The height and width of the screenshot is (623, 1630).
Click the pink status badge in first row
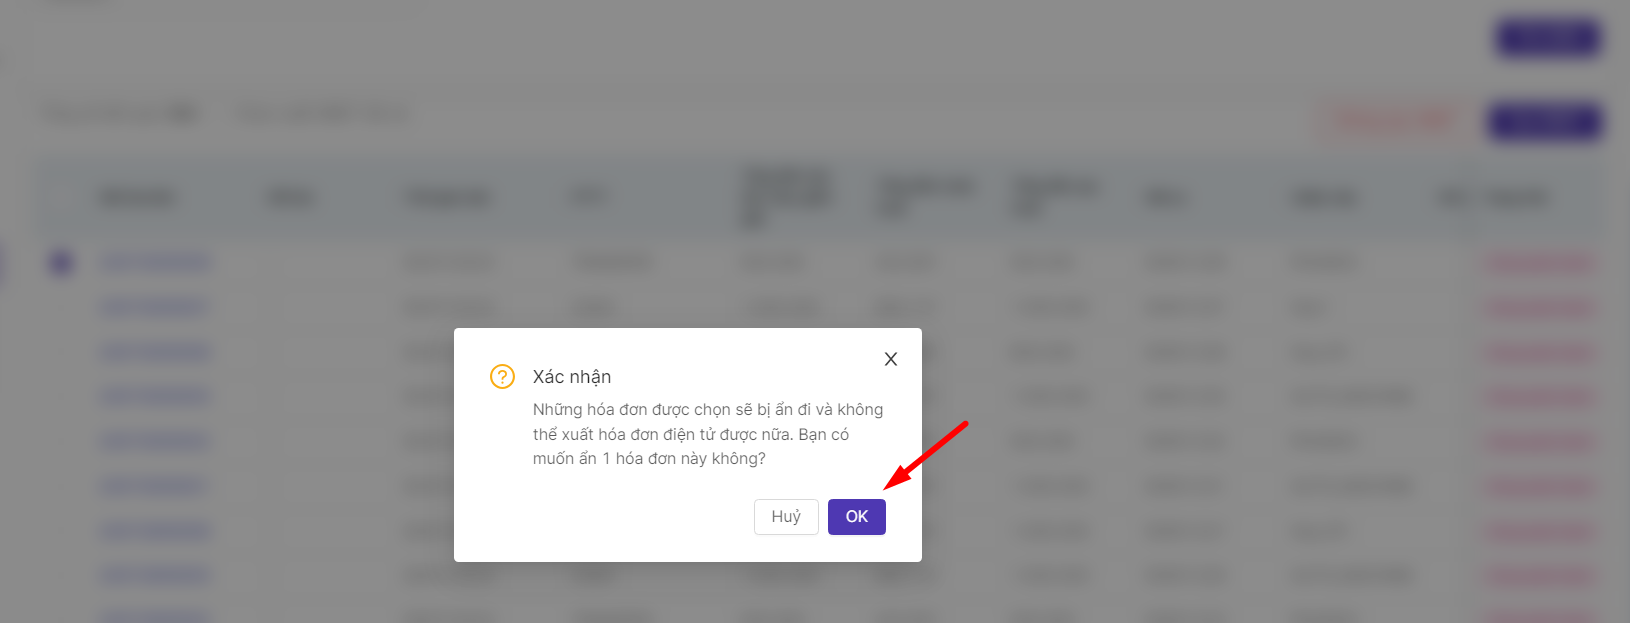pyautogui.click(x=1540, y=263)
